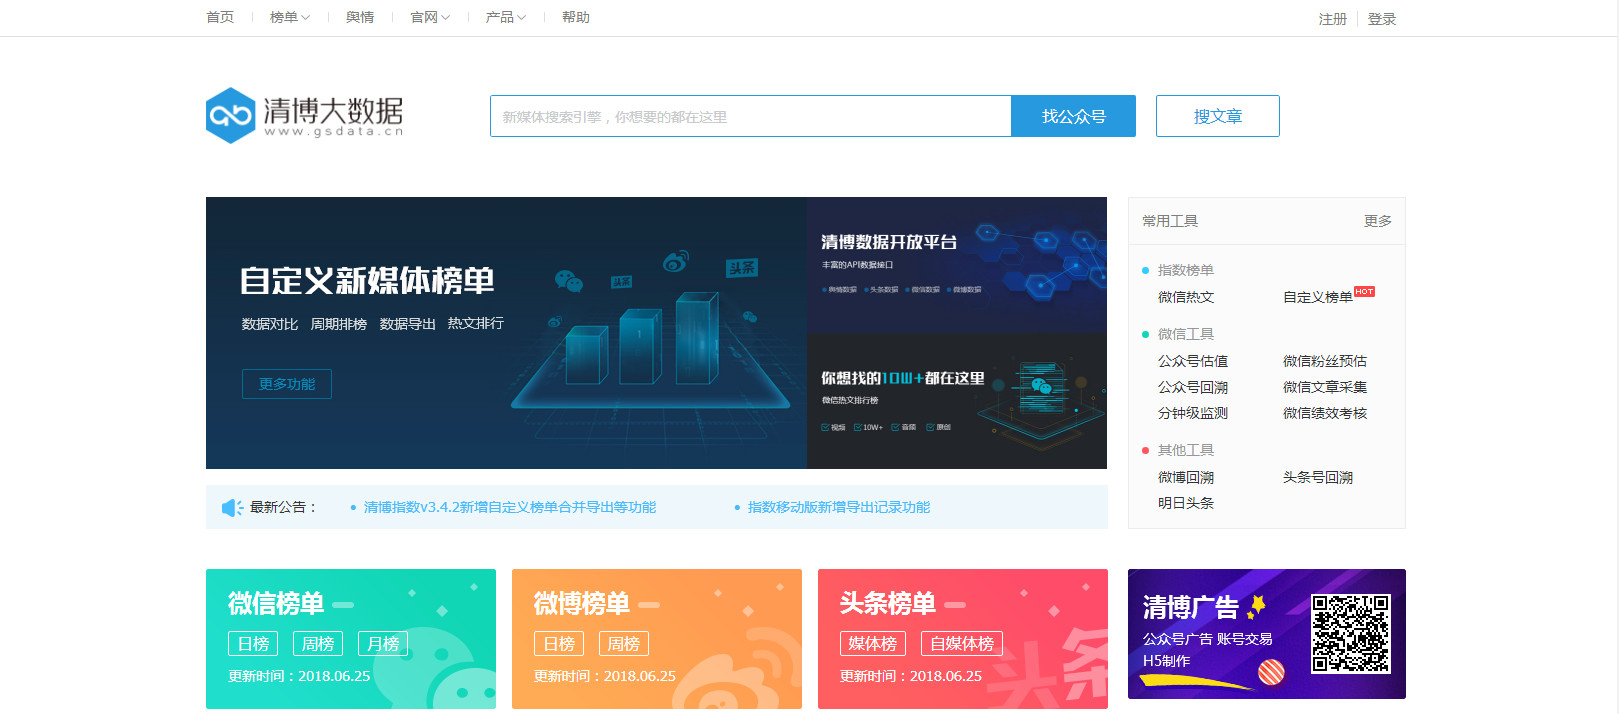This screenshot has width=1619, height=714.
Task: Open the 微信文章采集 tool
Action: [1325, 387]
